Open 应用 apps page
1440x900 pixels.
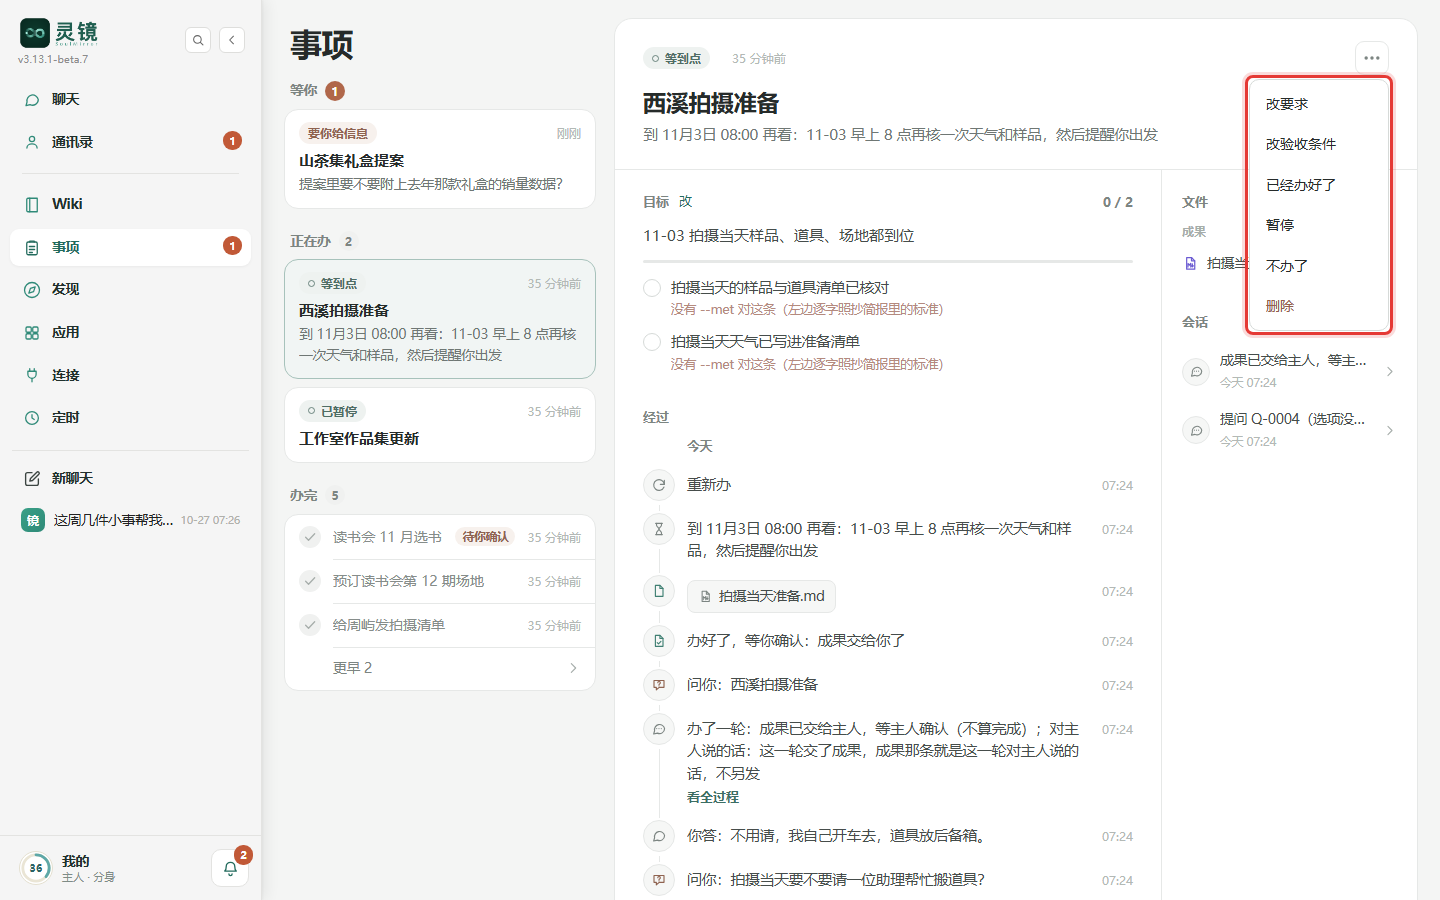coord(130,332)
